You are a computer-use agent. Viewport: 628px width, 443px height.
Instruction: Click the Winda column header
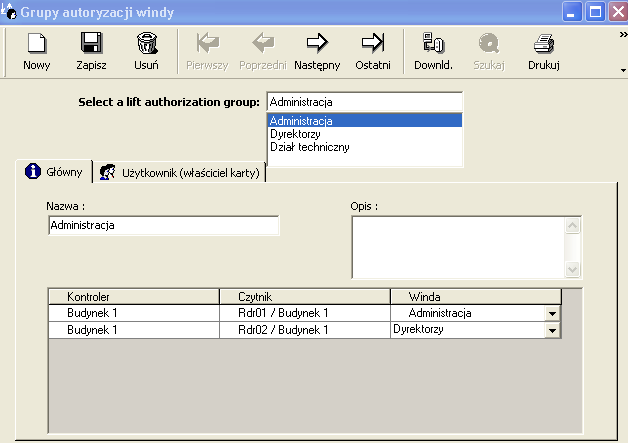pyautogui.click(x=476, y=297)
